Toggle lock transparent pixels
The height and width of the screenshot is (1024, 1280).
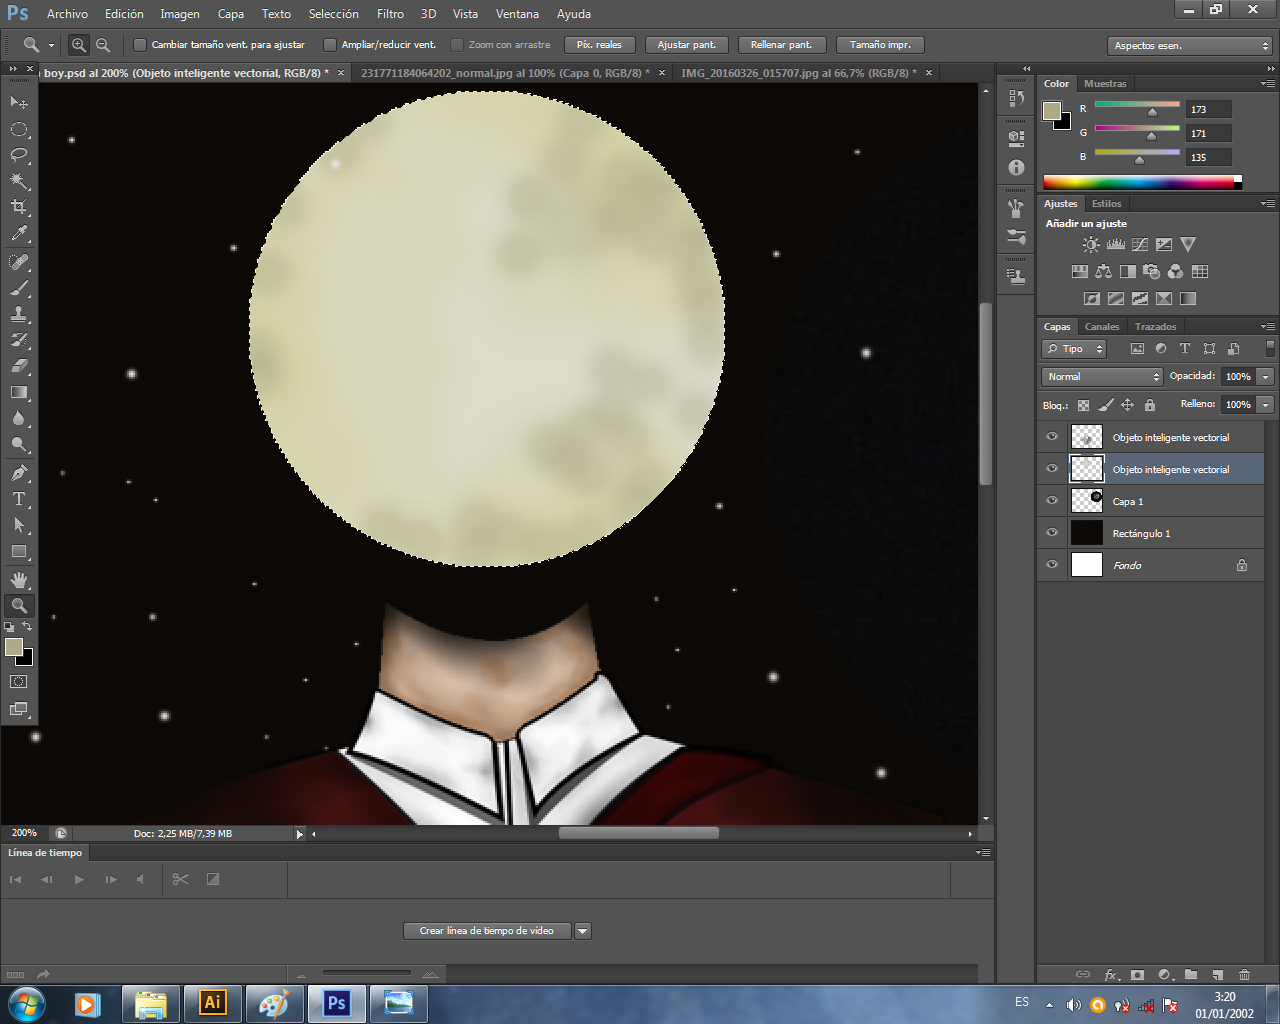(x=1083, y=405)
